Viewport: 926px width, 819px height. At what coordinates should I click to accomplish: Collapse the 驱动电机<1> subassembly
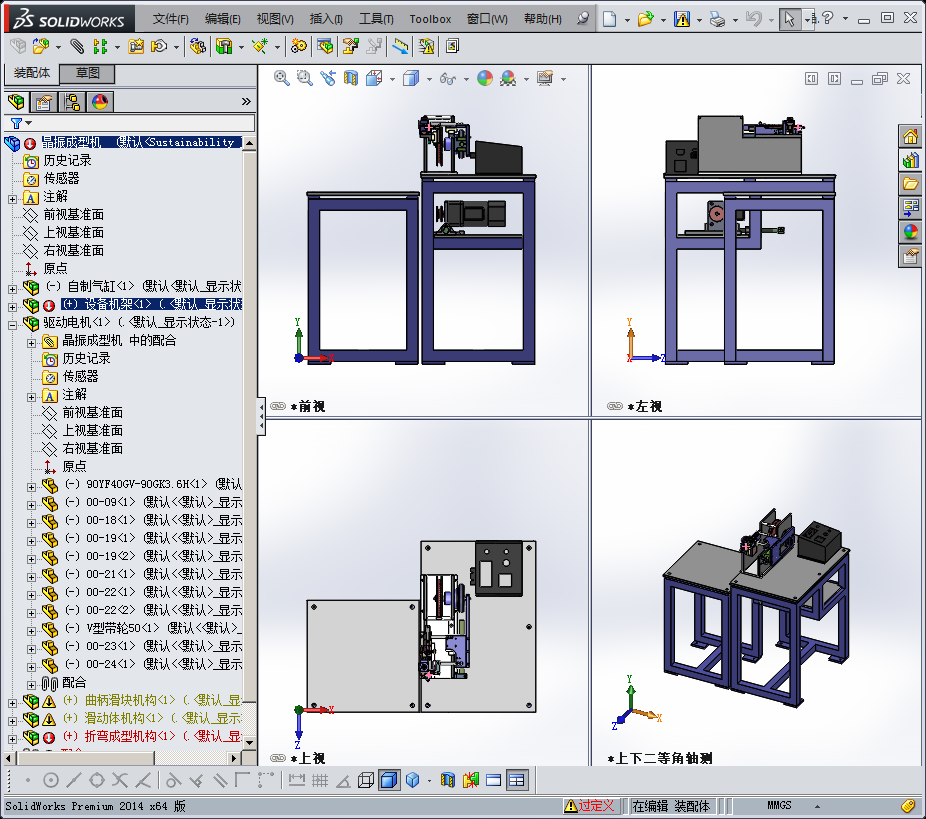click(x=12, y=325)
